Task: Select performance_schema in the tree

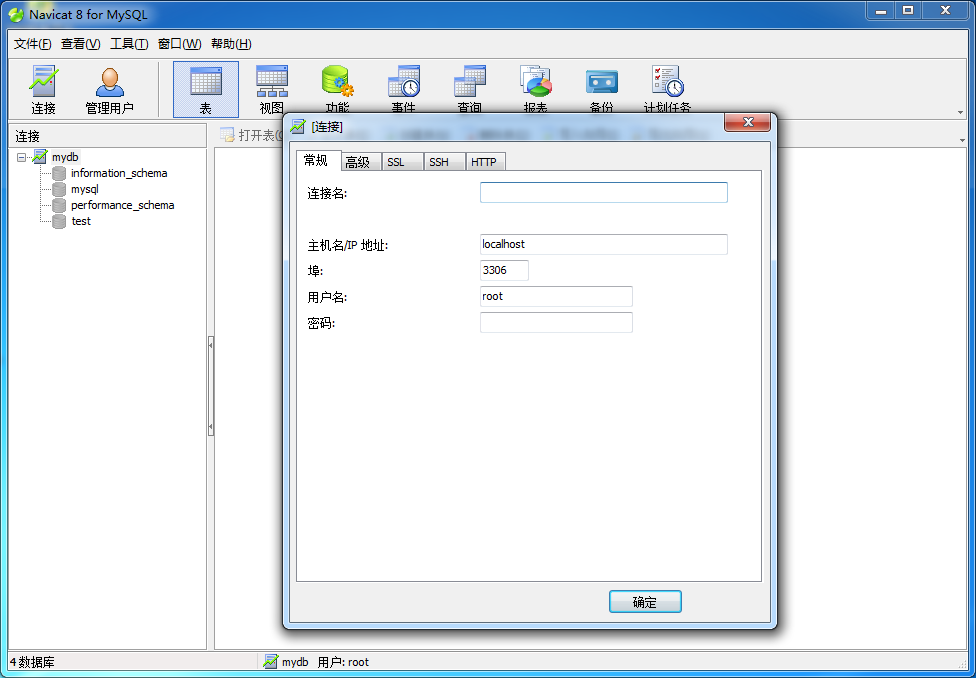Action: pos(123,205)
